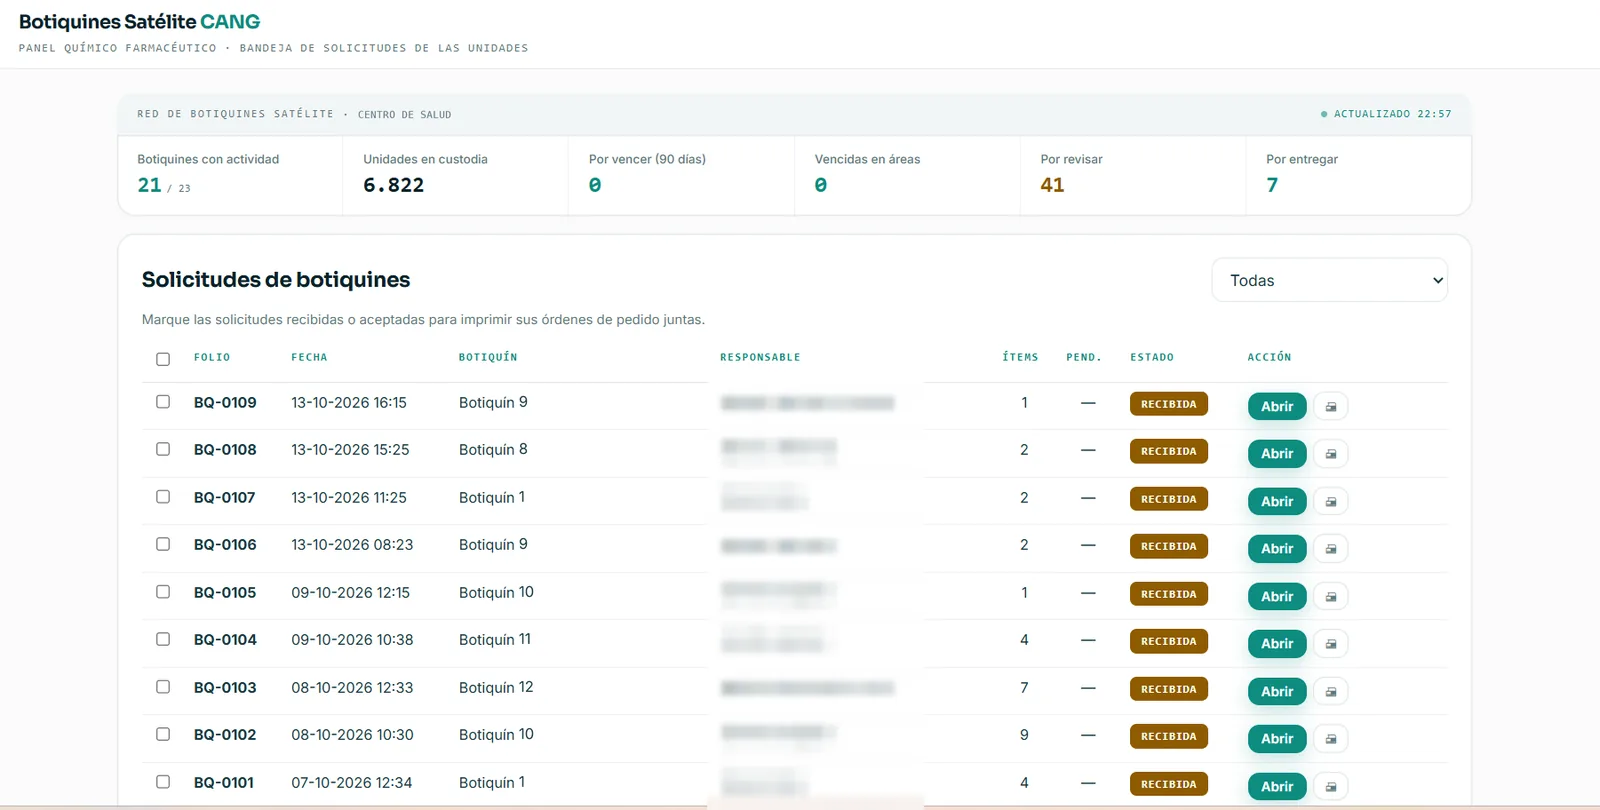
Task: Print order for request BQ-0106
Action: click(x=1330, y=548)
